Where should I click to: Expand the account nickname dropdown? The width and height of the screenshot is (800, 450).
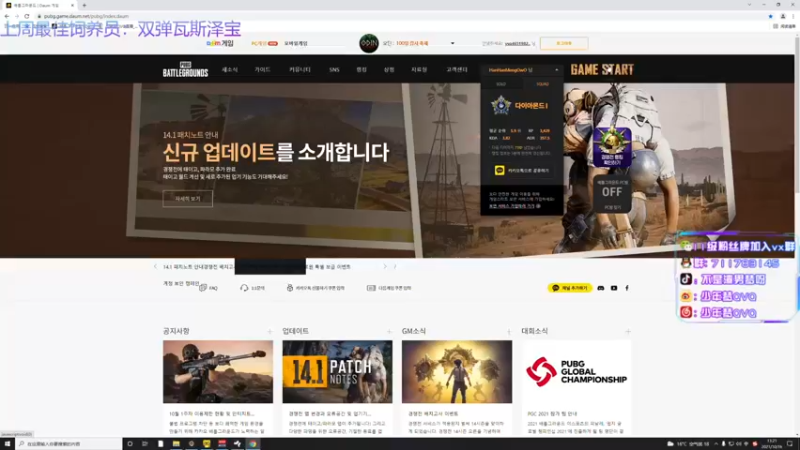pos(557,70)
